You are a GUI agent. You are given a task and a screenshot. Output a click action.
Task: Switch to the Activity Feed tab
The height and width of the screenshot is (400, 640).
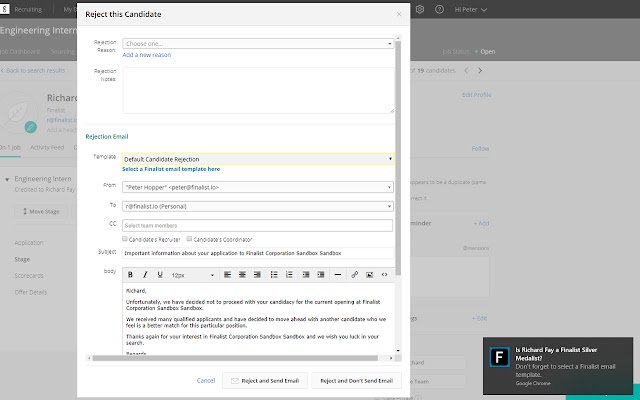(x=47, y=147)
